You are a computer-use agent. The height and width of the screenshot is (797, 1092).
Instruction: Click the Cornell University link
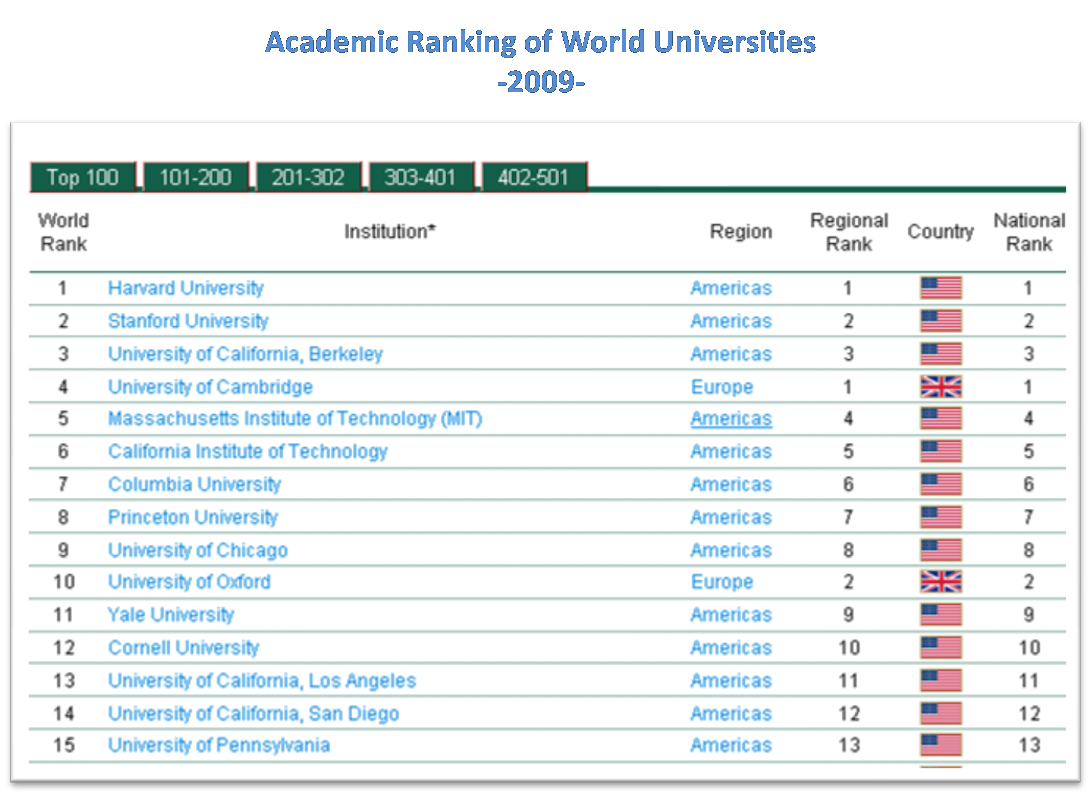tap(184, 648)
